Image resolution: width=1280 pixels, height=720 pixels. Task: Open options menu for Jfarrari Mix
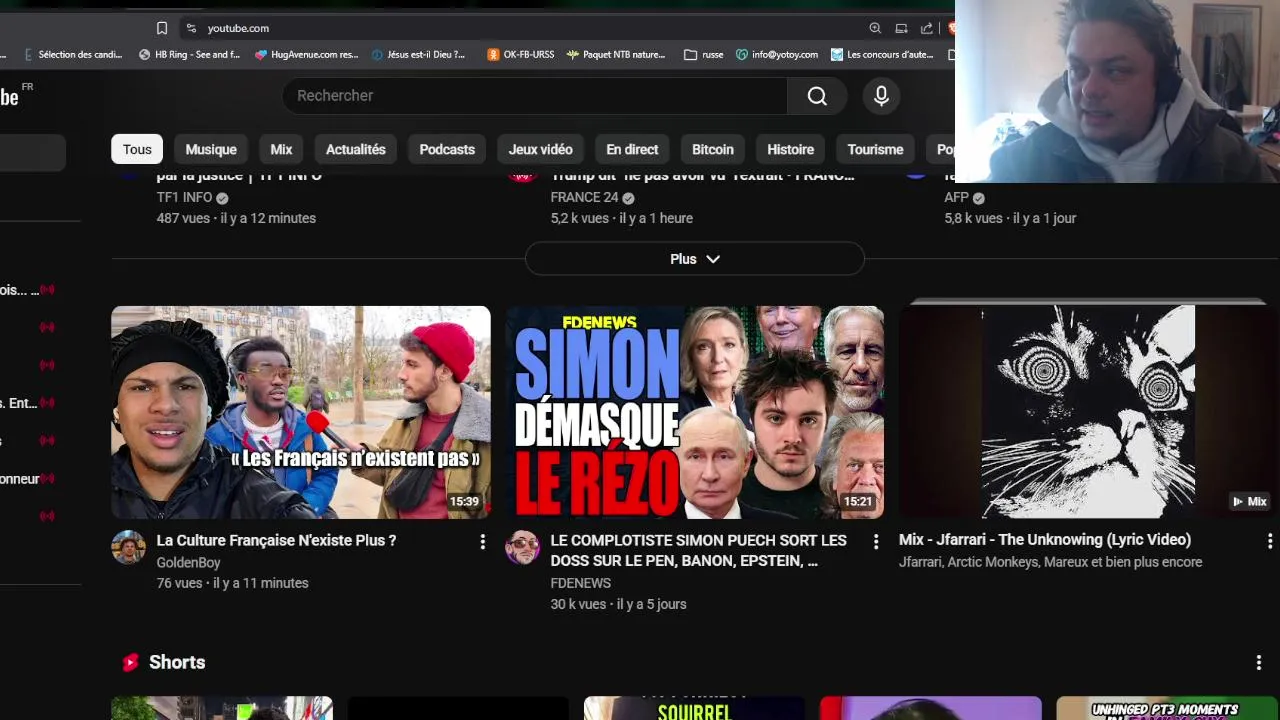(x=1270, y=541)
